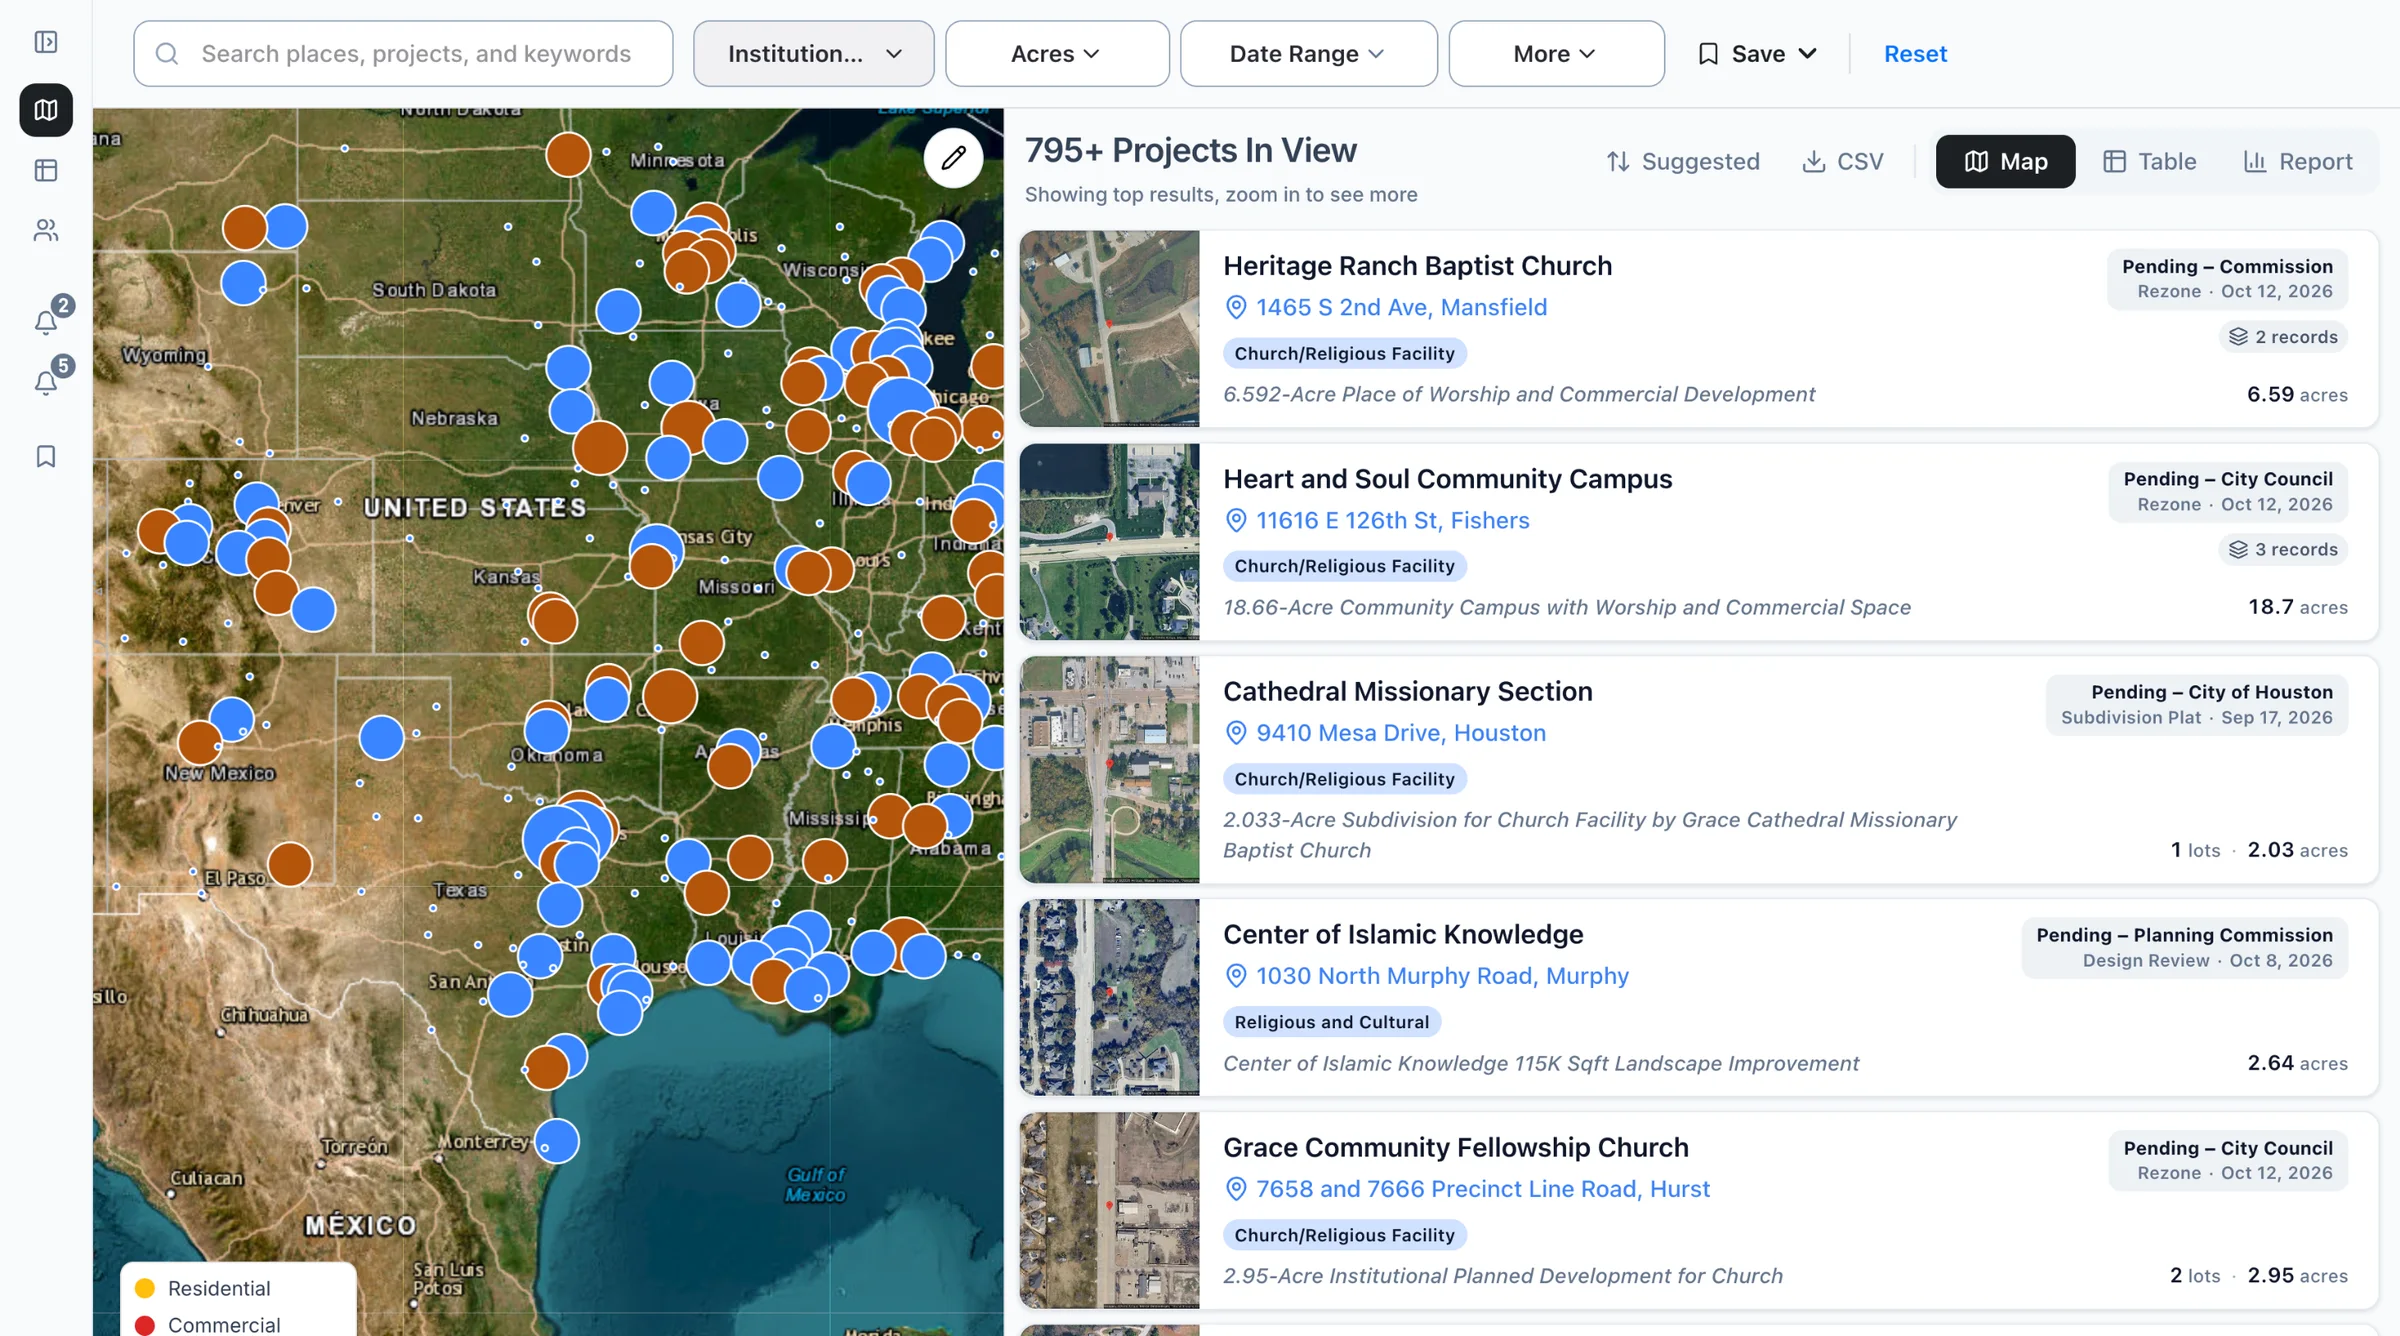
Task: Click the 2 records layers badge
Action: [x=2283, y=337]
